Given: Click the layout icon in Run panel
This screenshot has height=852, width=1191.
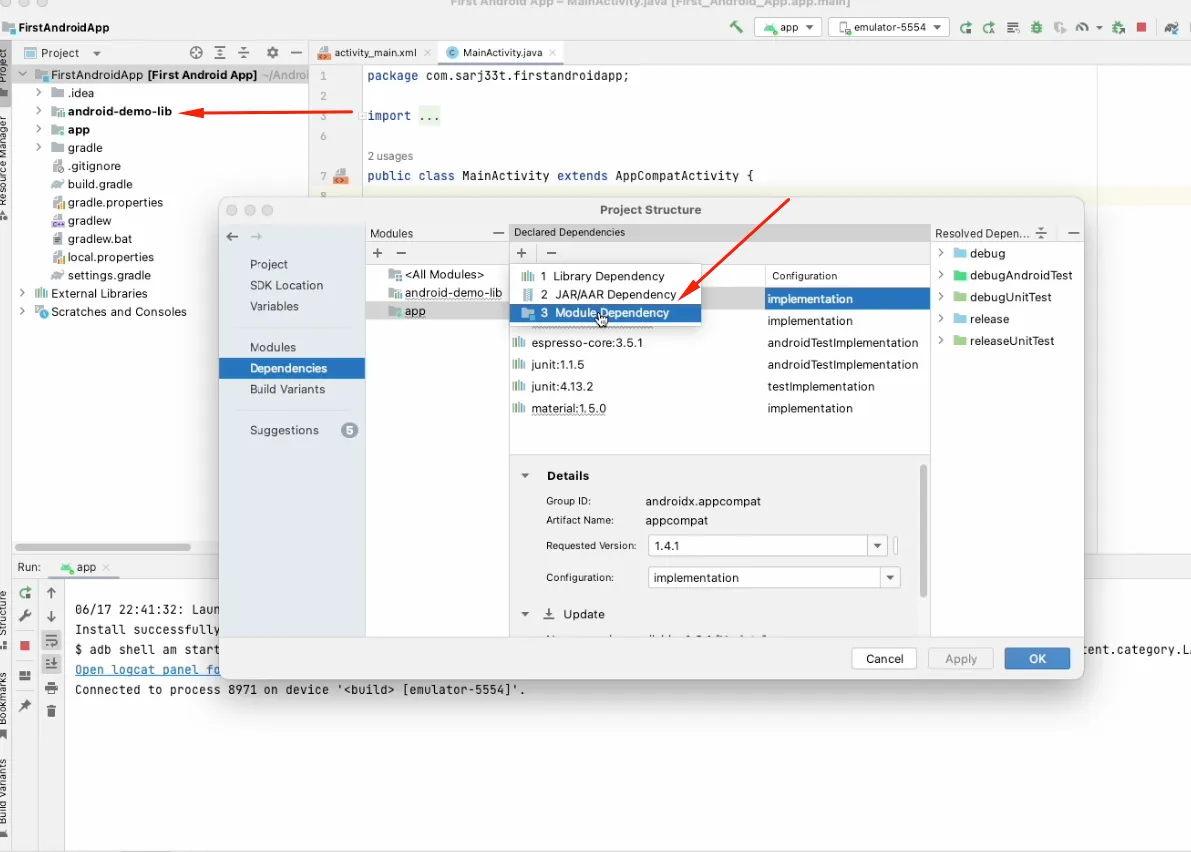Looking at the screenshot, I should pyautogui.click(x=25, y=675).
